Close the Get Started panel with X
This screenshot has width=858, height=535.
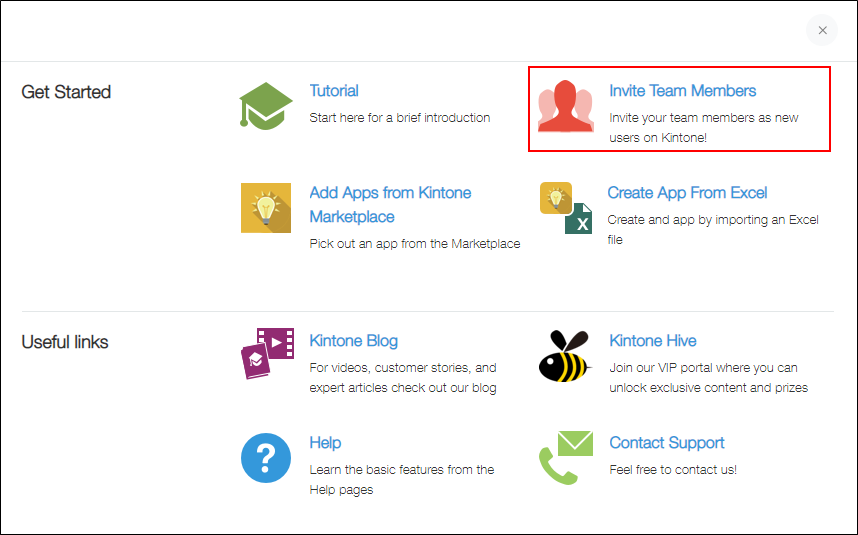tap(822, 30)
